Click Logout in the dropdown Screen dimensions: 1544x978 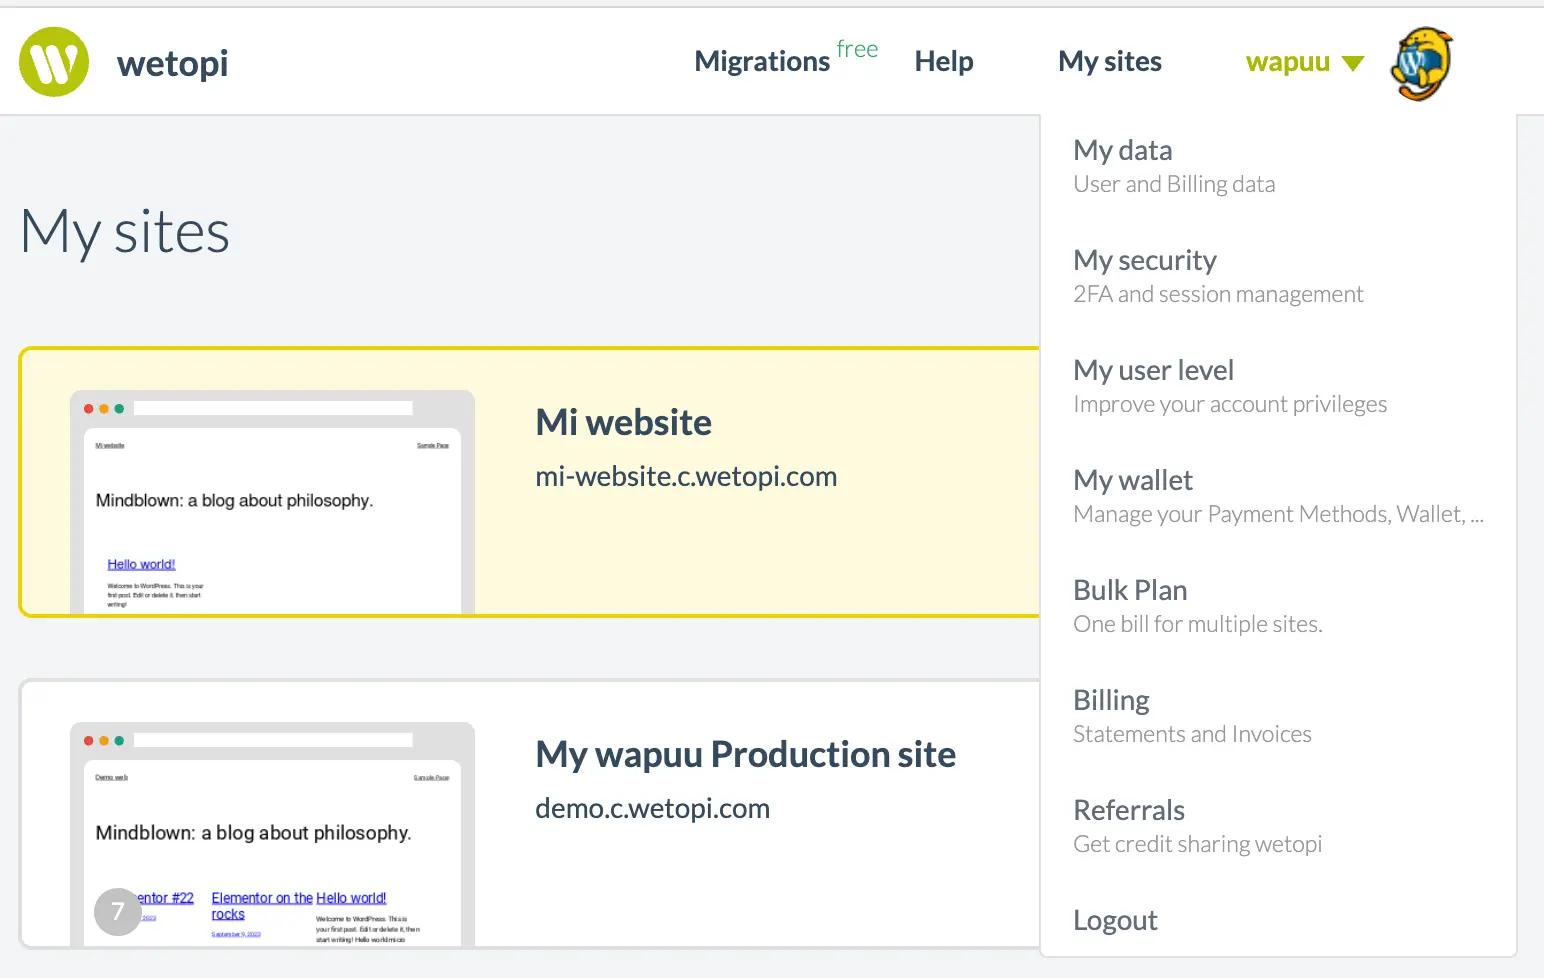tap(1115, 920)
